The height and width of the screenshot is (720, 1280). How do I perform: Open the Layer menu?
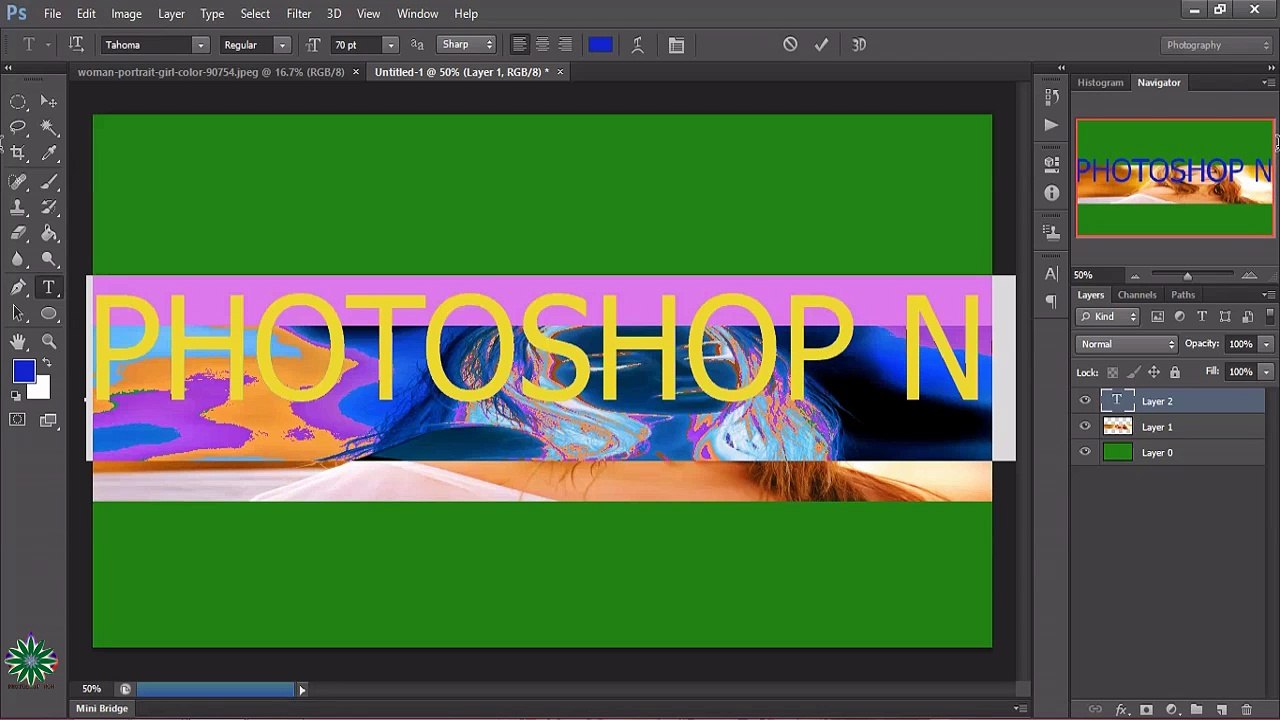(x=171, y=14)
